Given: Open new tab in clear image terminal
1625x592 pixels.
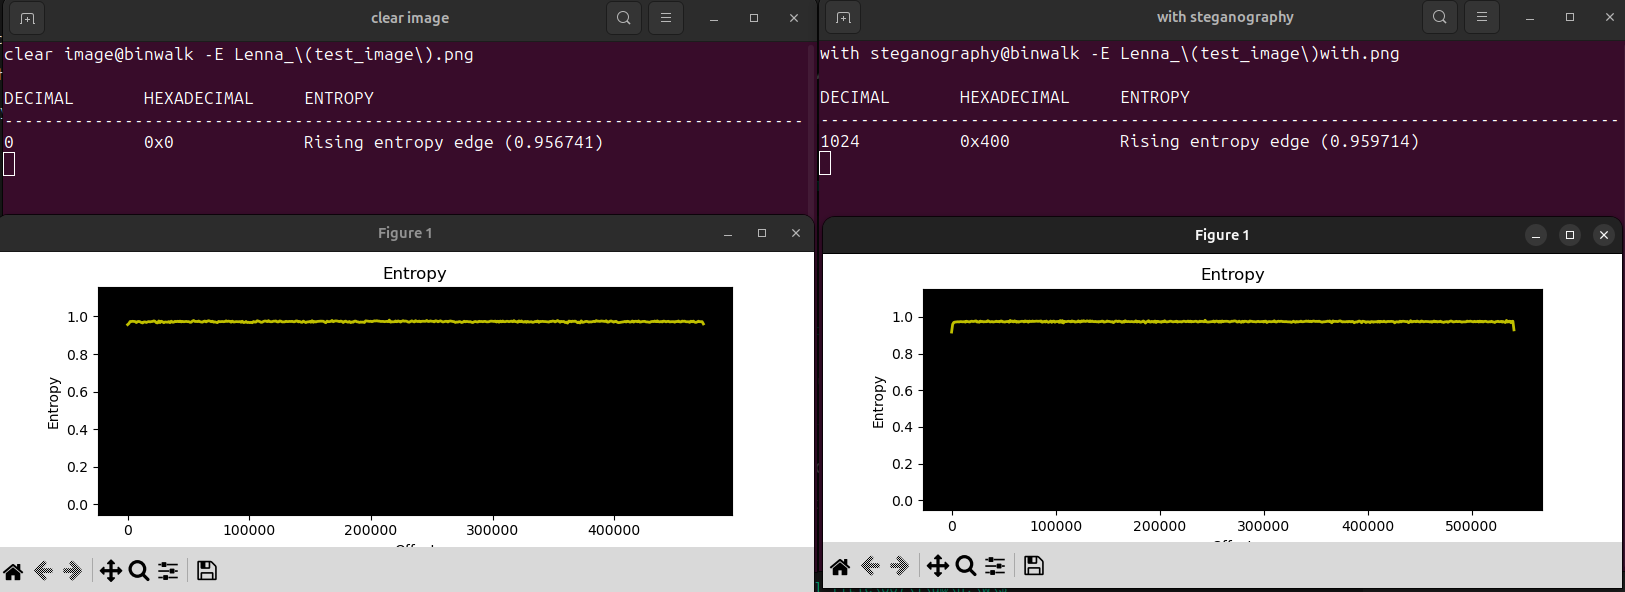Looking at the screenshot, I should pos(27,18).
